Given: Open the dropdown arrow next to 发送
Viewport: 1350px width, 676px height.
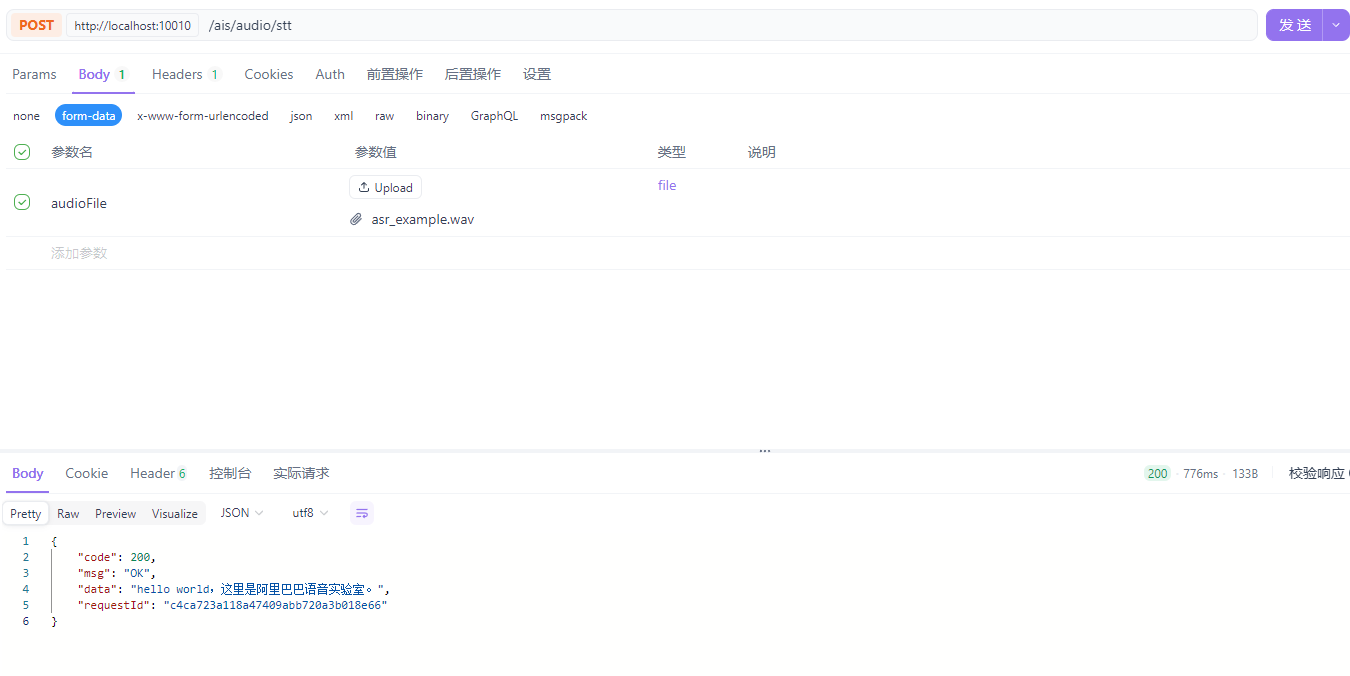Looking at the screenshot, I should (x=1336, y=25).
